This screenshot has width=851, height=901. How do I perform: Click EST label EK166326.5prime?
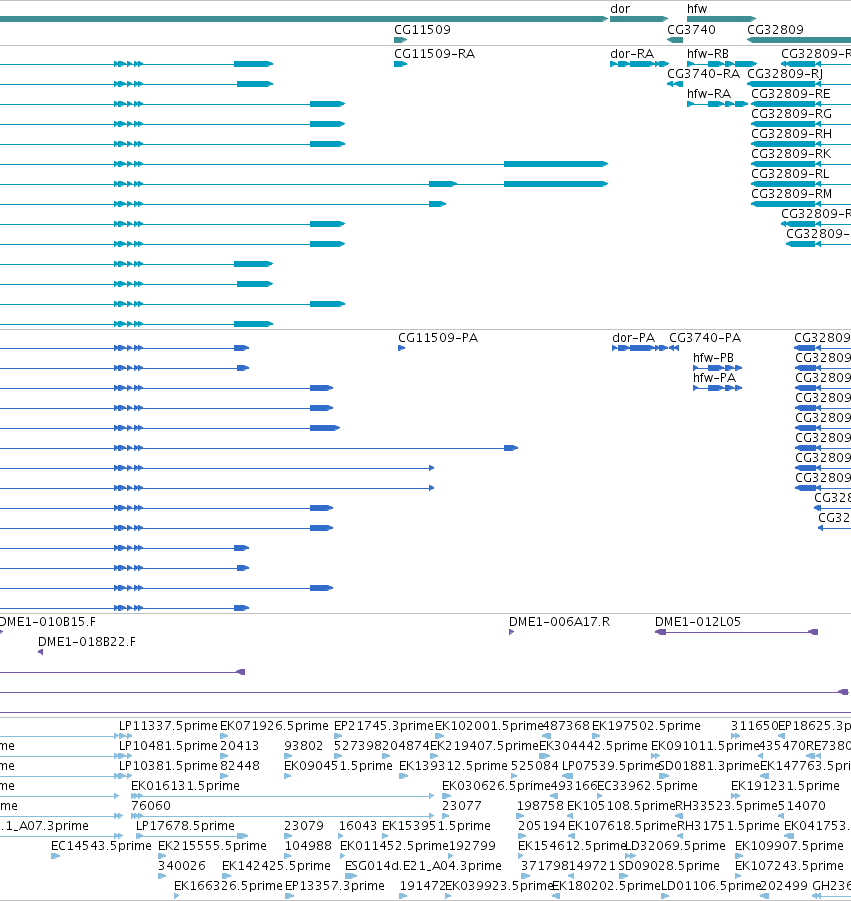(x=228, y=885)
